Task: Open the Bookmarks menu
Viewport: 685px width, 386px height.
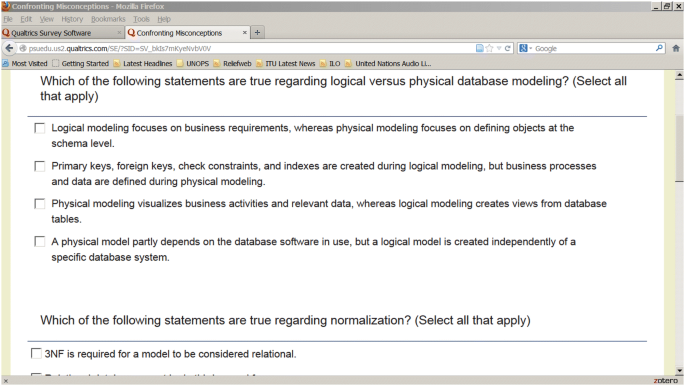Action: (x=108, y=19)
